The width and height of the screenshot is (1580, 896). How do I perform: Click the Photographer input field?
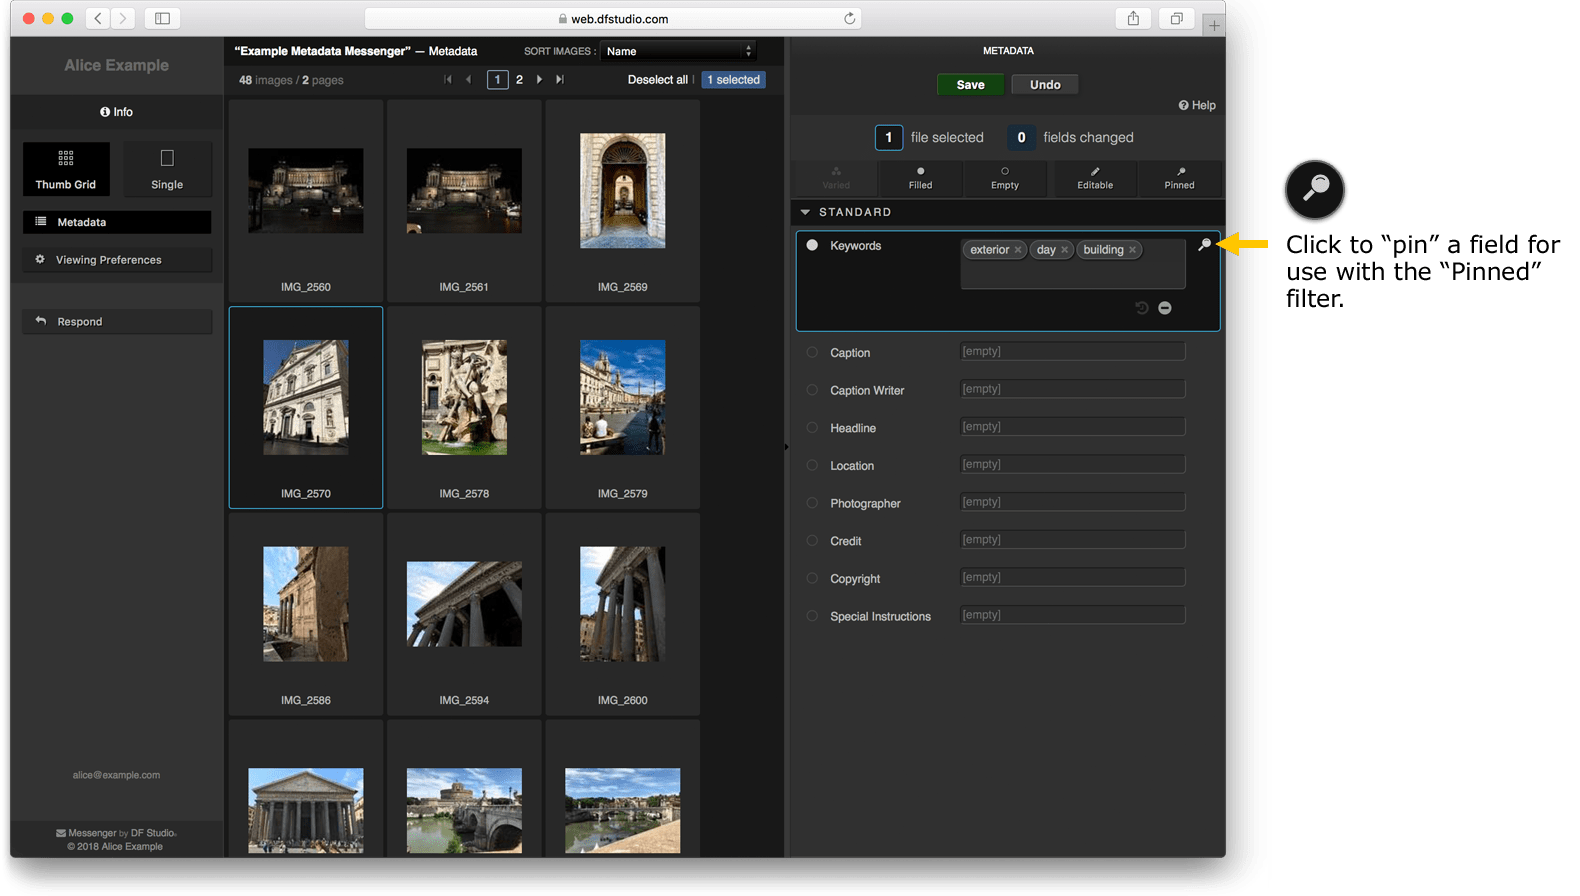1073,502
